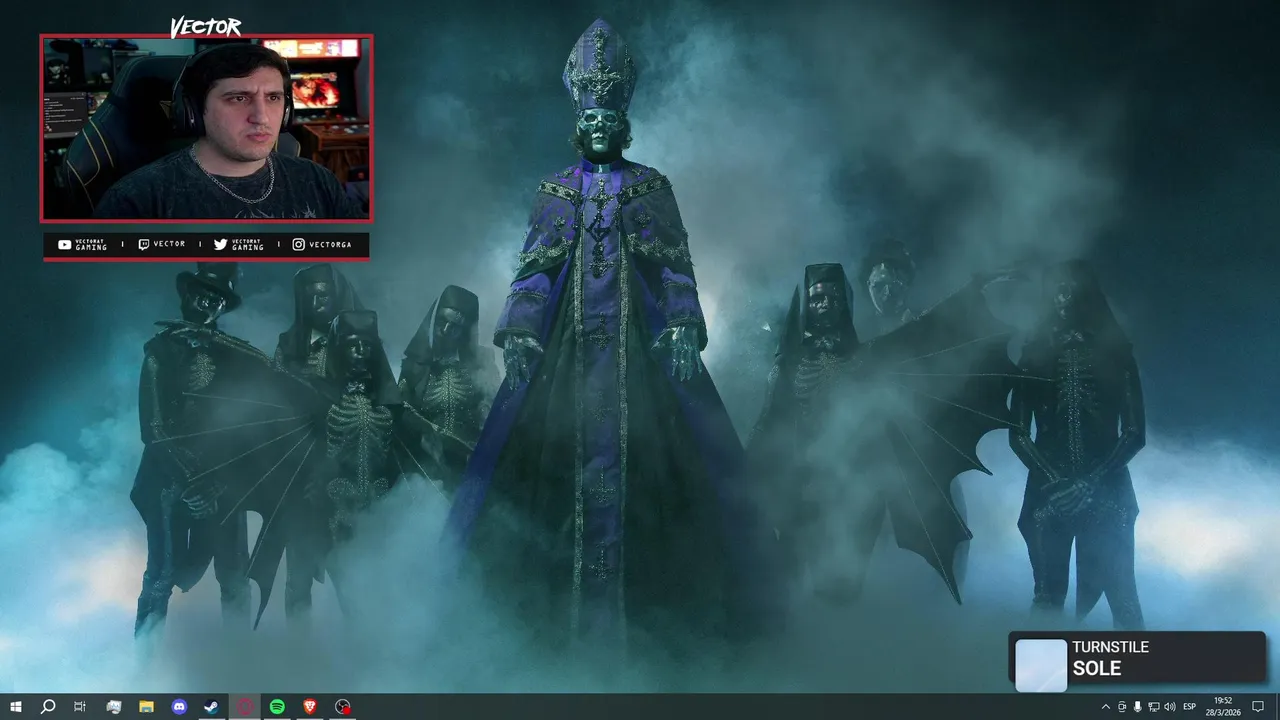The height and width of the screenshot is (720, 1280).
Task: Click the Twitter VectorAT Gaming label
Action: [x=239, y=244]
